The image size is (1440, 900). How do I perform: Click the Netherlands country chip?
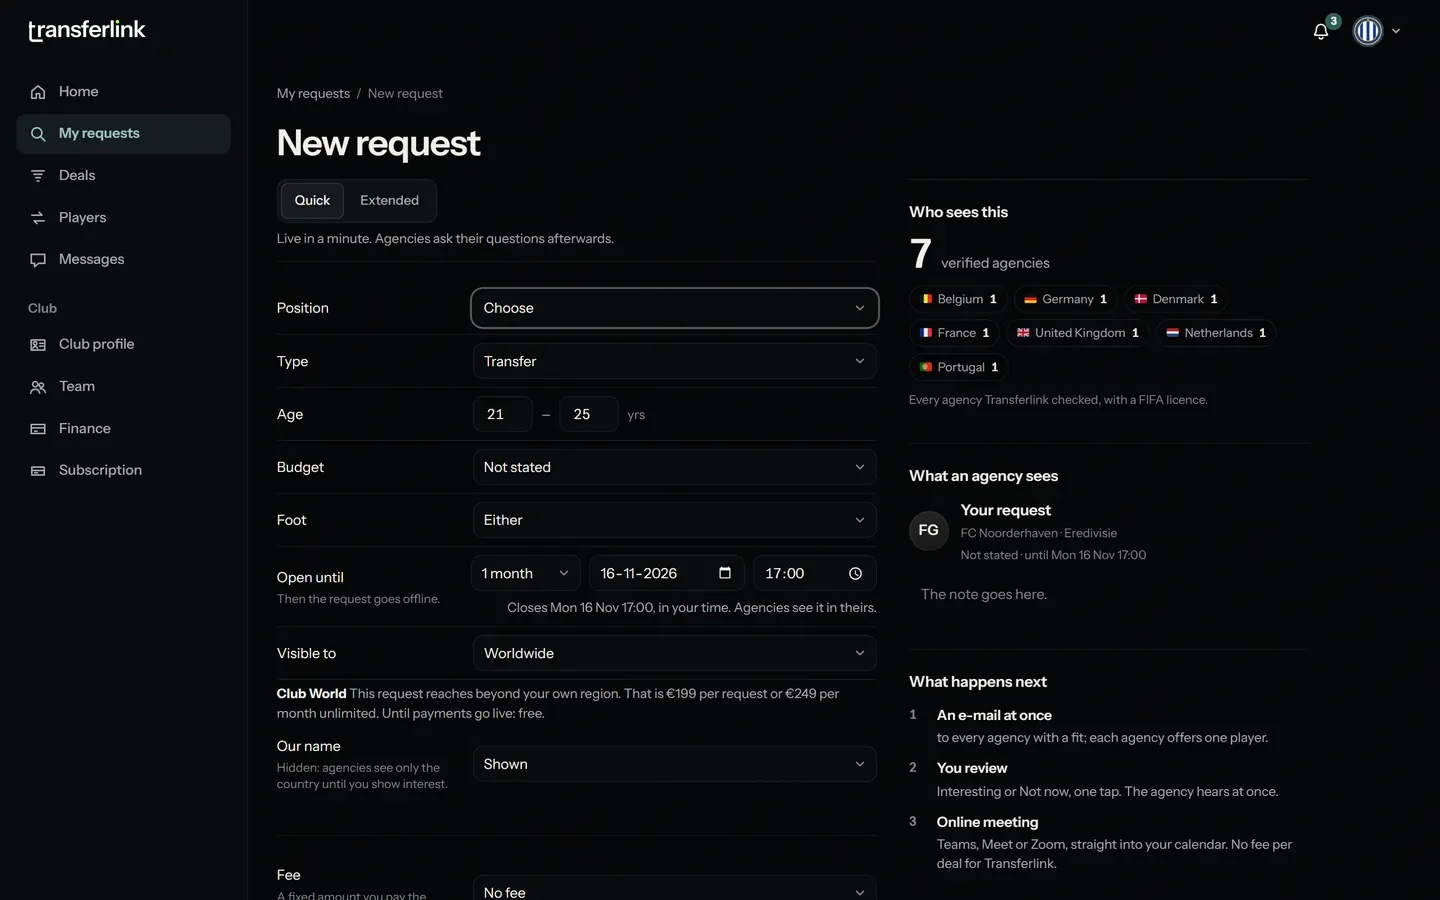tap(1216, 333)
